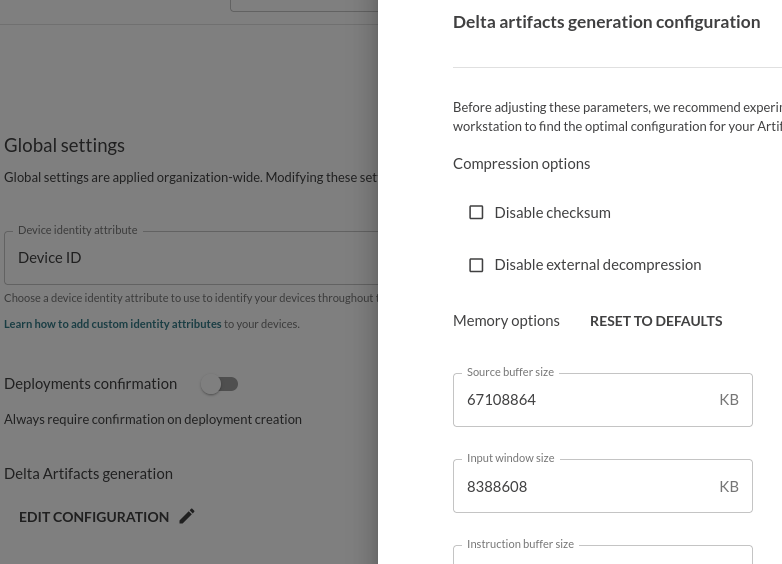Open the Device identity attribute dropdown
The width and height of the screenshot is (782, 564).
190,258
